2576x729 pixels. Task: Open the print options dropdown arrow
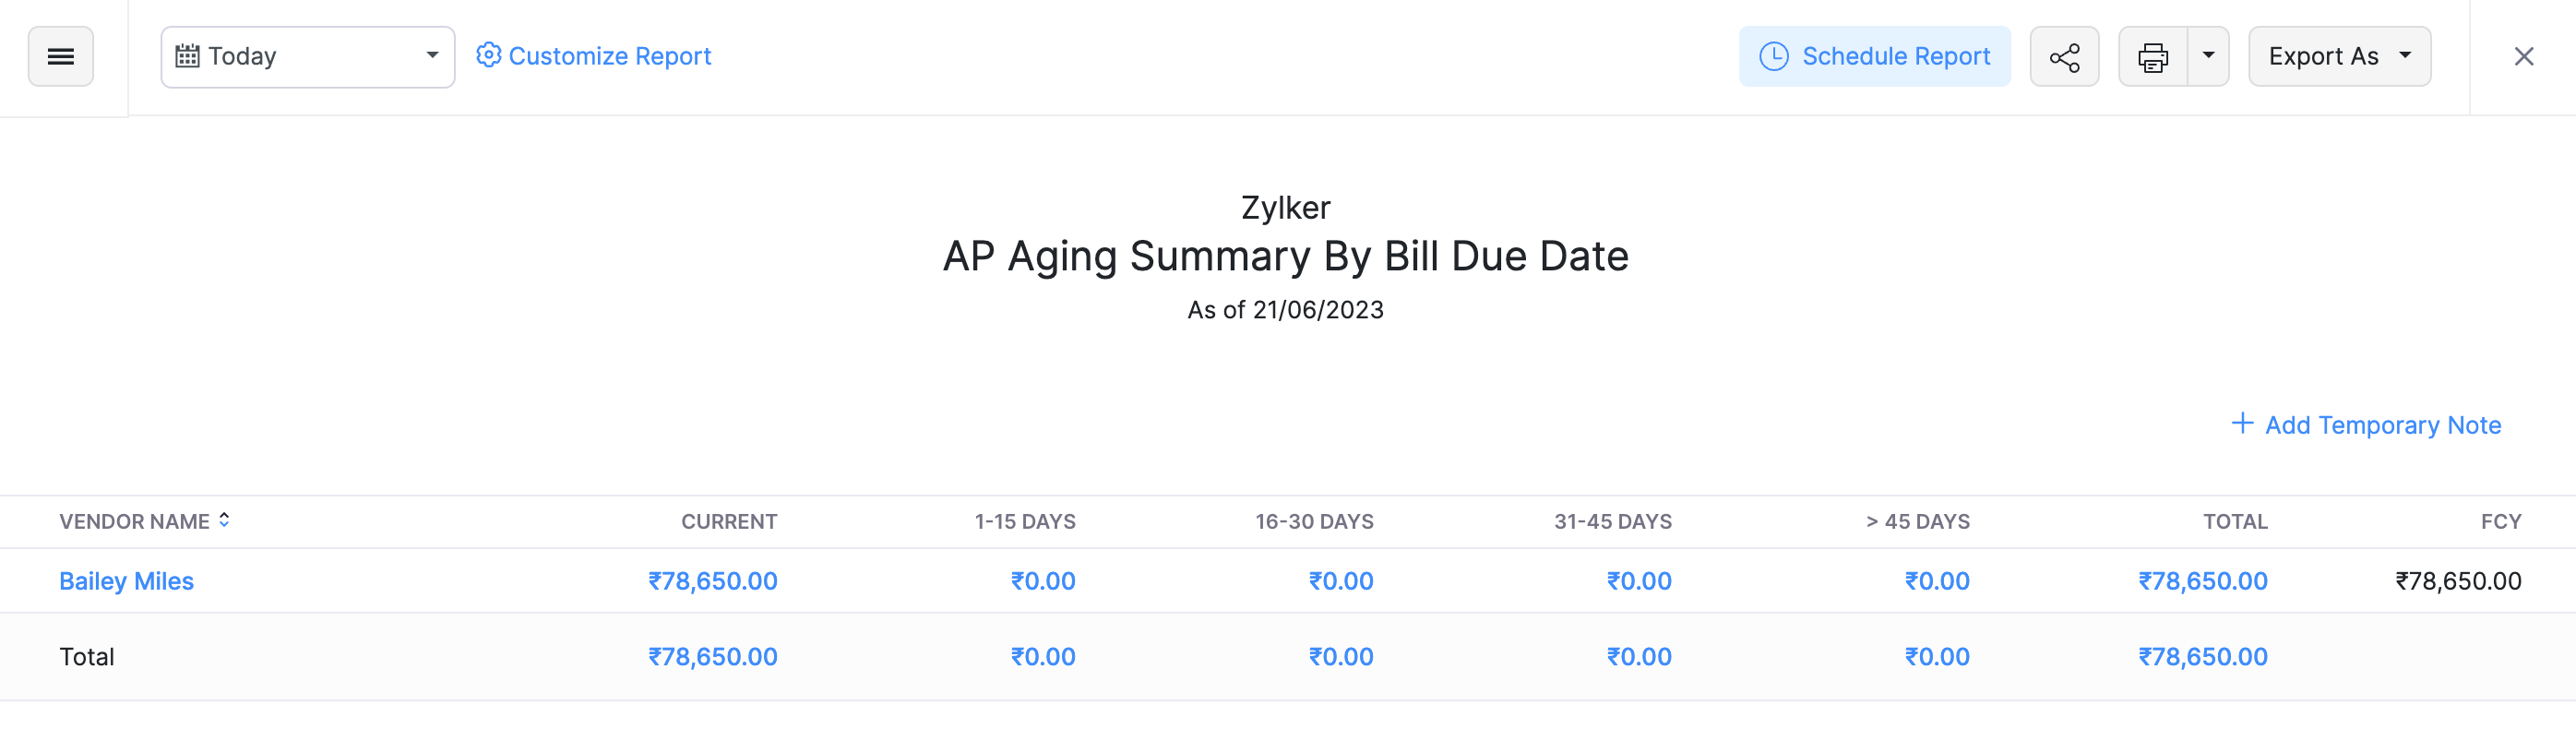tap(2209, 57)
